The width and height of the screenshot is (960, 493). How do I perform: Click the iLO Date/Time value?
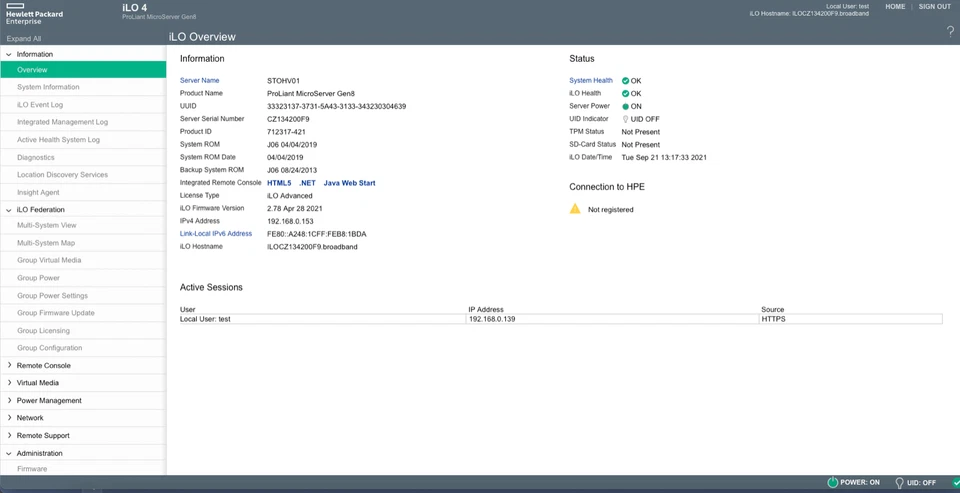click(664, 158)
